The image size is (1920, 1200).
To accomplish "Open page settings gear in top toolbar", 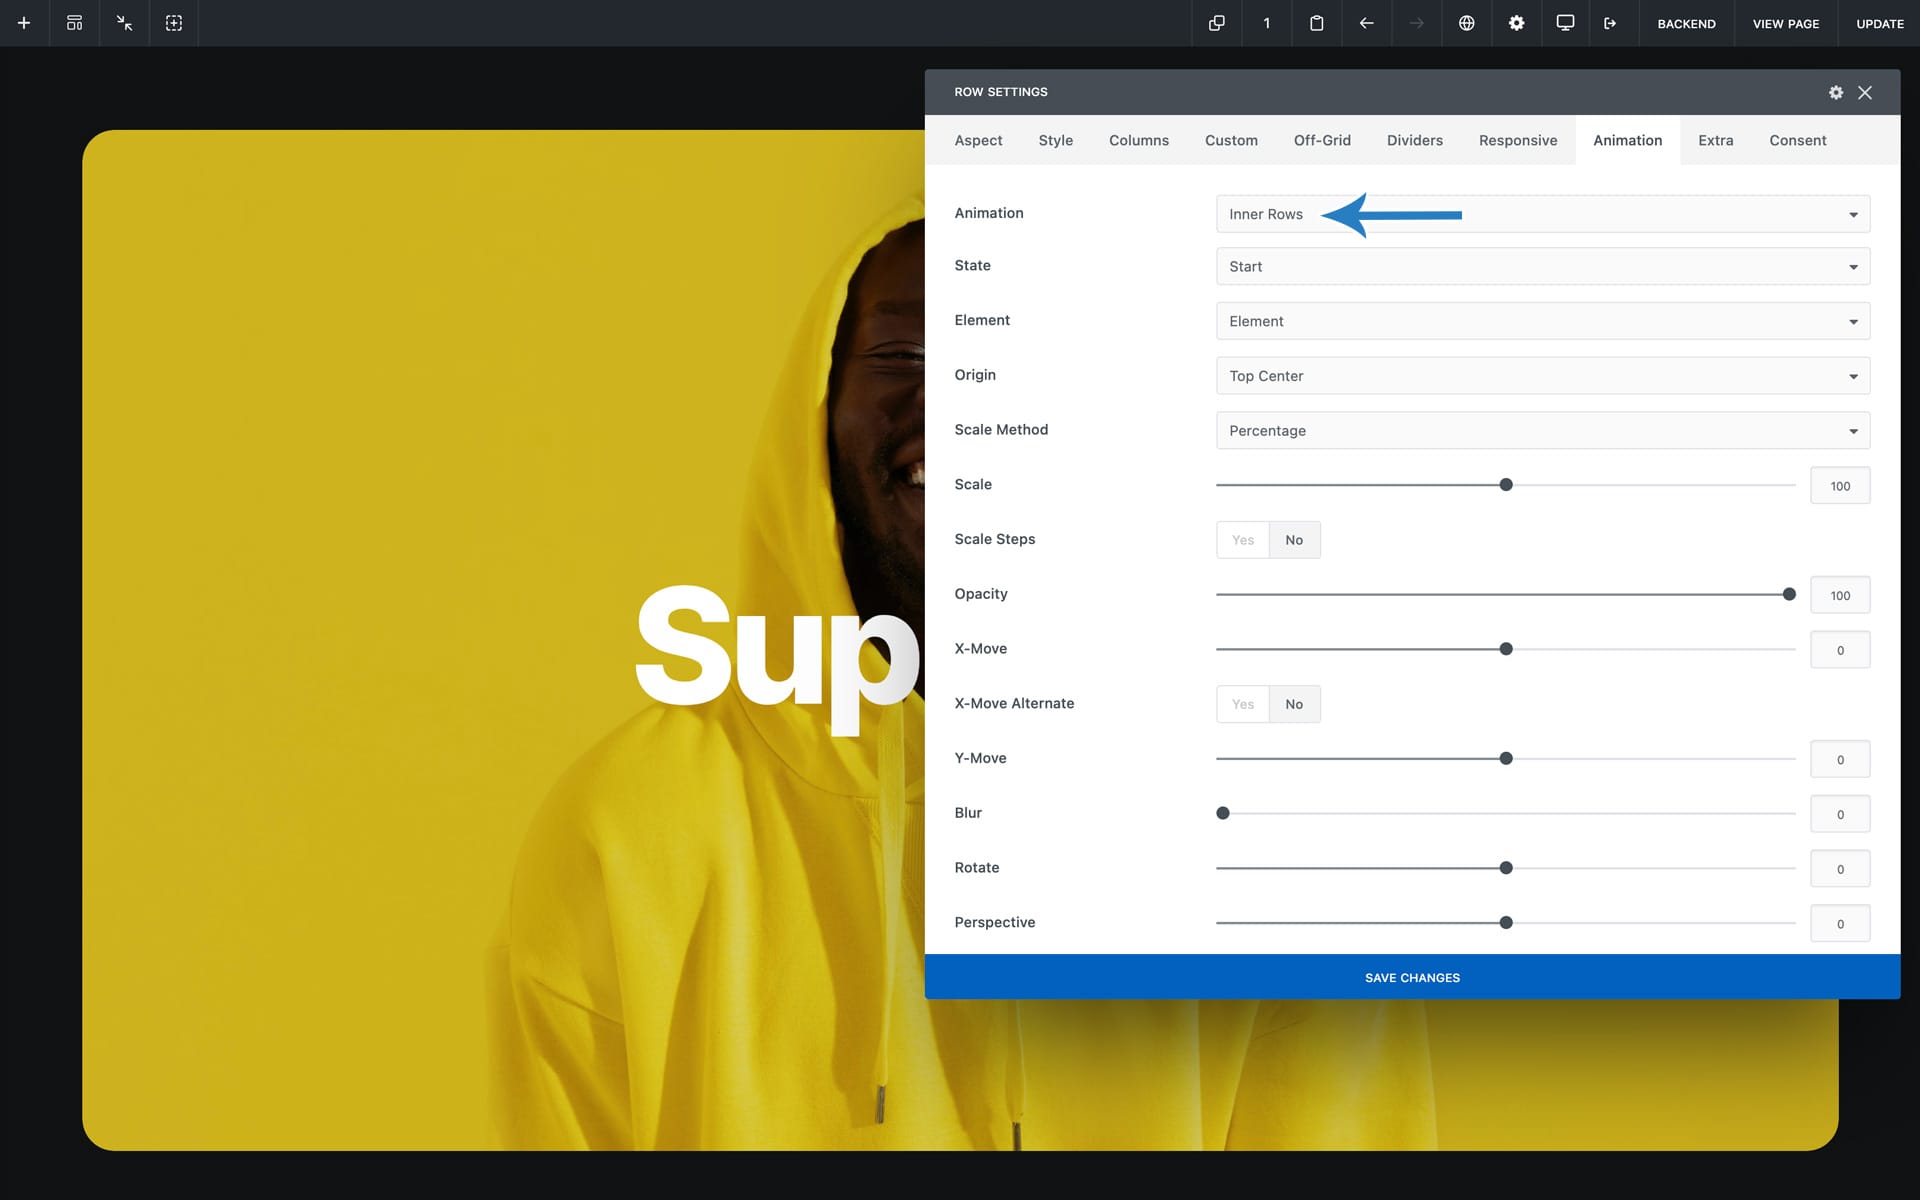I will 1517,23.
